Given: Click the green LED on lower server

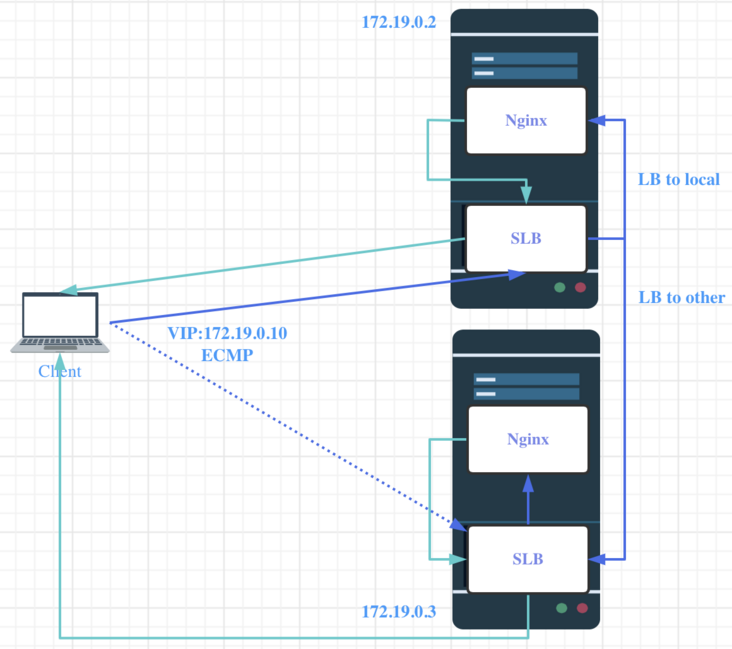Looking at the screenshot, I should [562, 608].
